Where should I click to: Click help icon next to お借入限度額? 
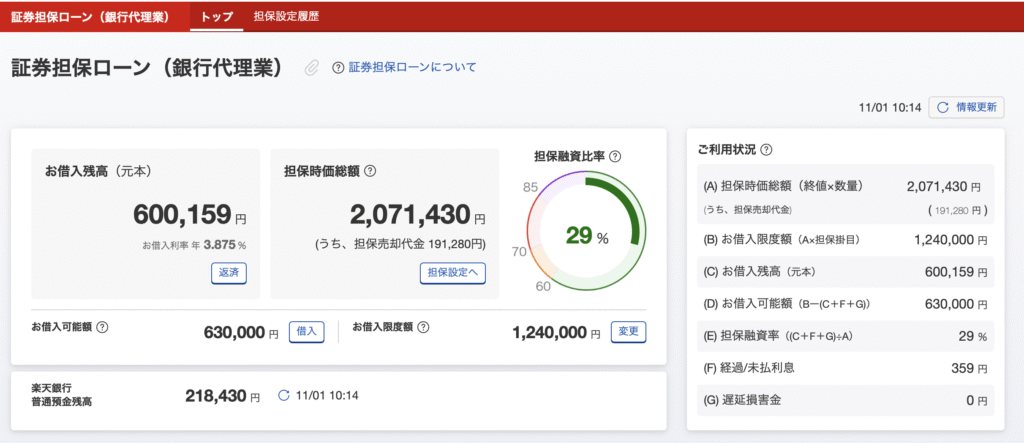pyautogui.click(x=423, y=327)
